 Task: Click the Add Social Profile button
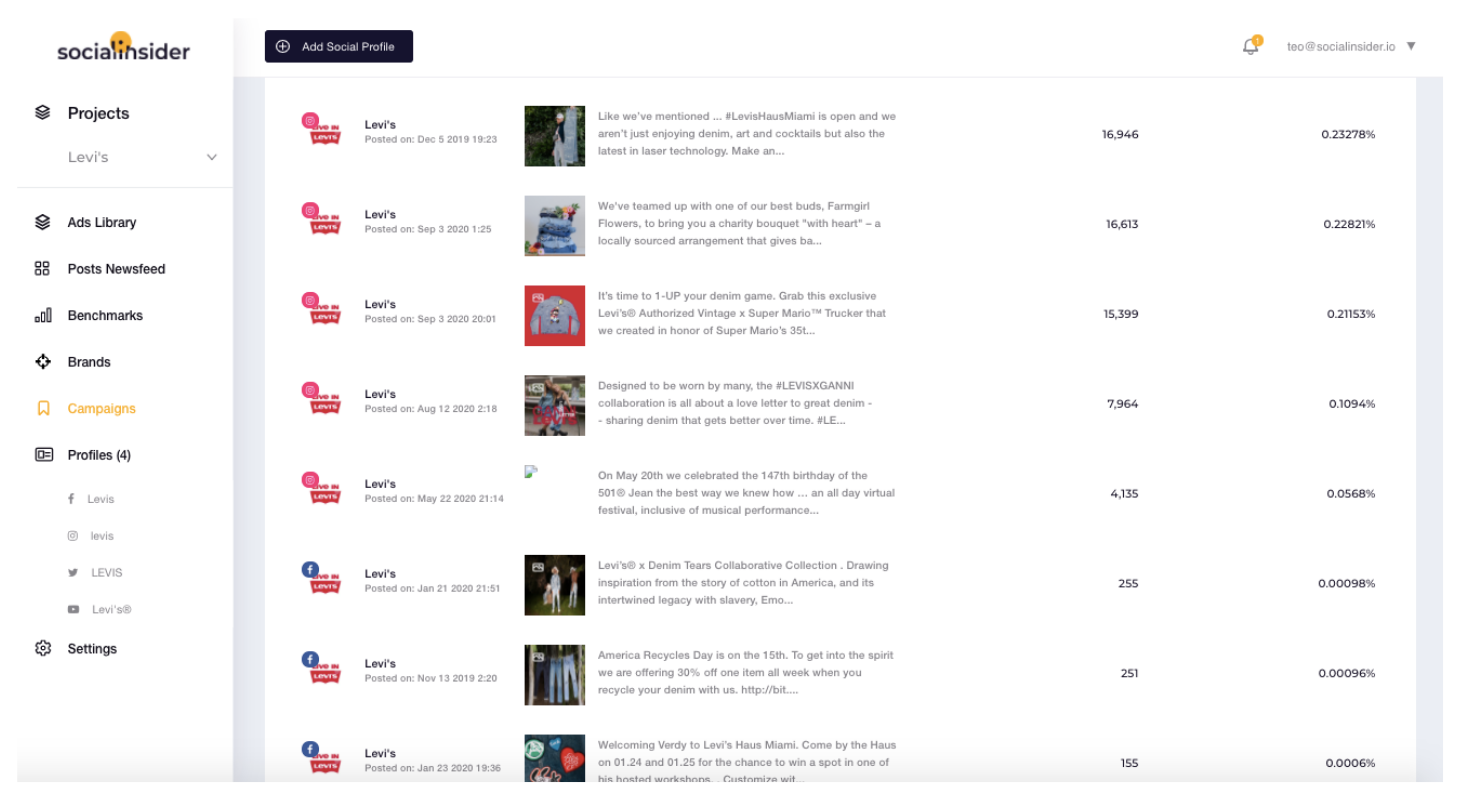(x=338, y=46)
